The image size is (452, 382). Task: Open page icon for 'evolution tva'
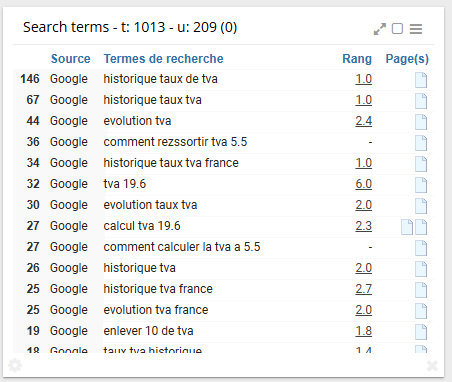tap(421, 122)
